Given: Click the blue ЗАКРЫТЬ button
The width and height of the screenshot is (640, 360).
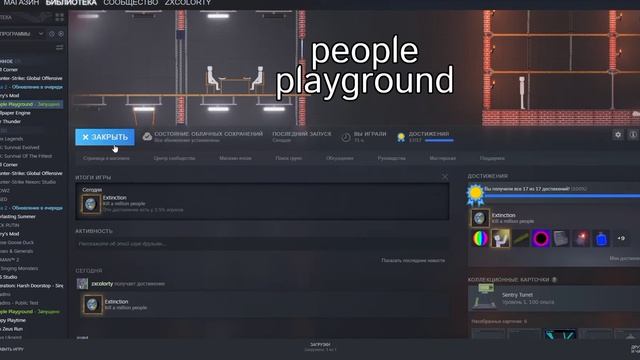Looking at the screenshot, I should 104,137.
